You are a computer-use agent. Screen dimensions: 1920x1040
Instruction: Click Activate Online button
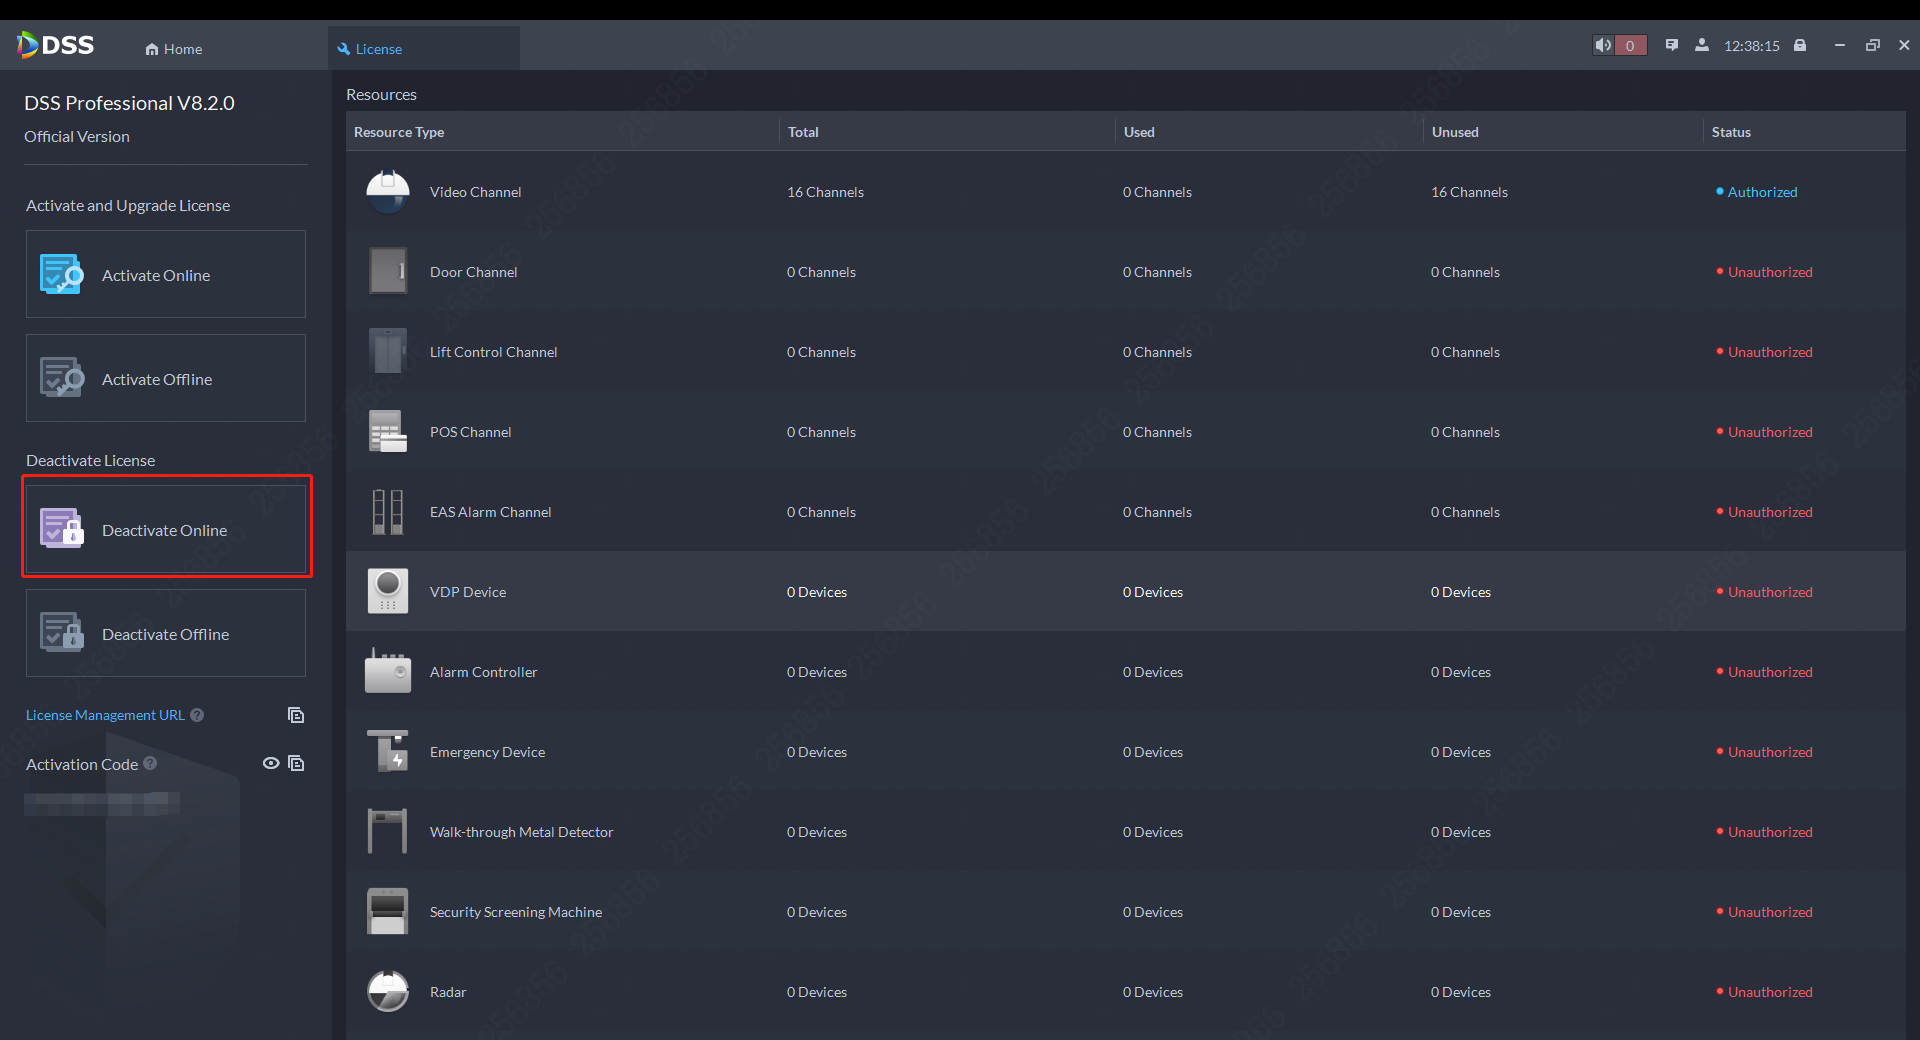pos(166,275)
